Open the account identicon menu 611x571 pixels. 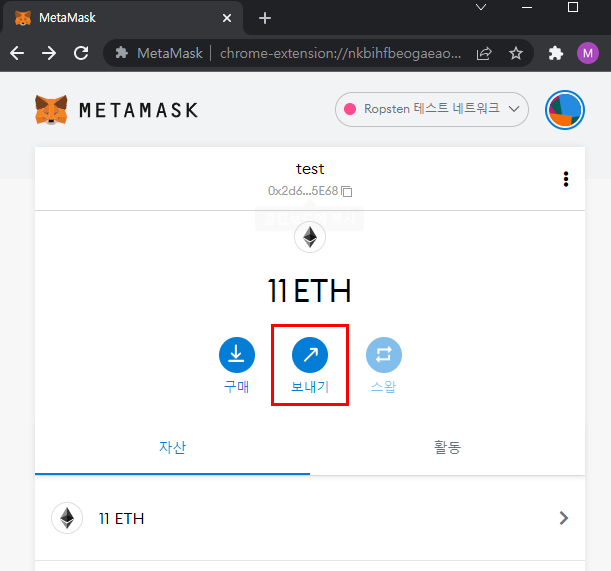pos(565,110)
